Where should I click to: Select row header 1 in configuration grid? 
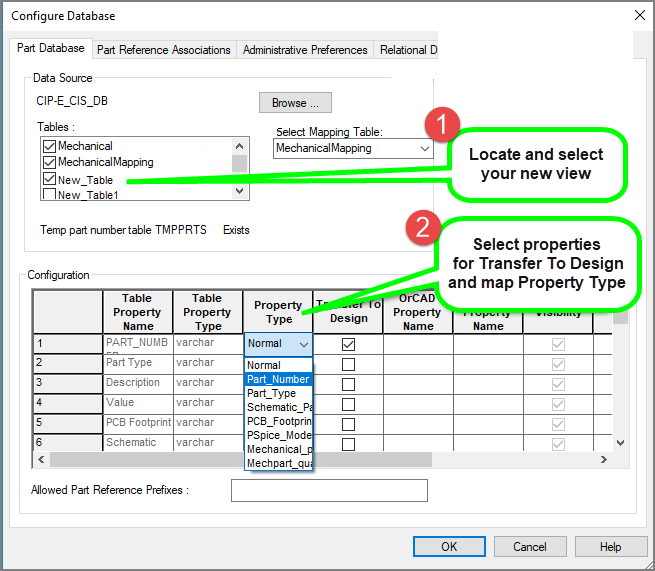pyautogui.click(x=68, y=344)
